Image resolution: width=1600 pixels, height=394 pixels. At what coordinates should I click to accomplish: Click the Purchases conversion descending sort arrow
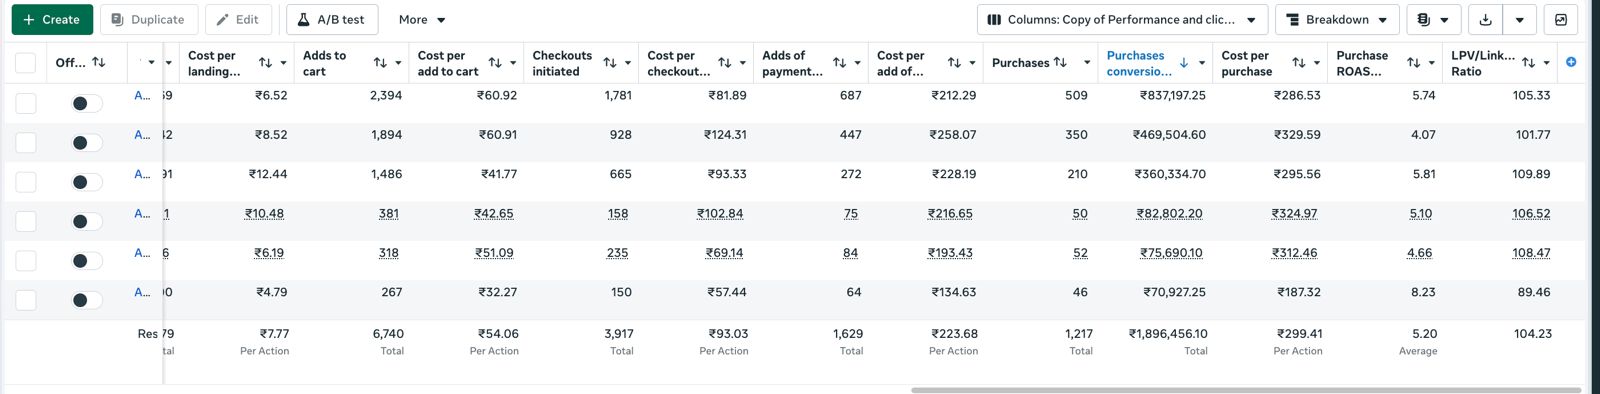(x=1184, y=62)
